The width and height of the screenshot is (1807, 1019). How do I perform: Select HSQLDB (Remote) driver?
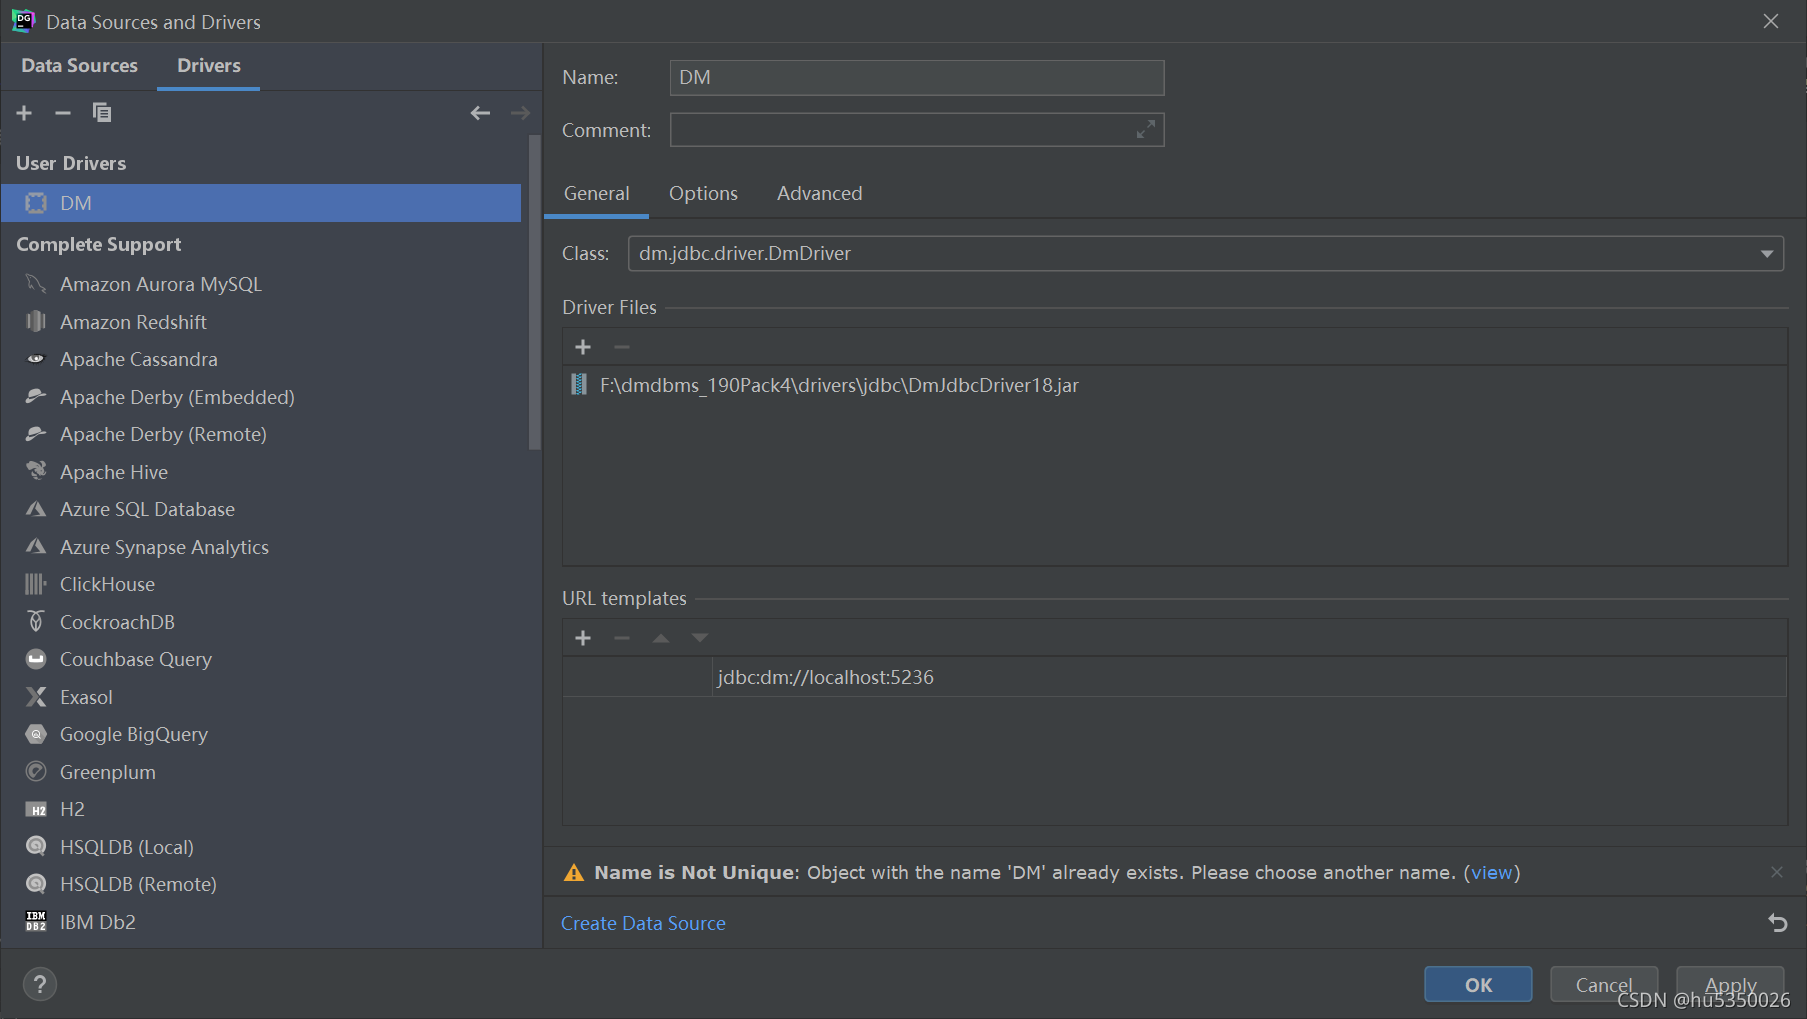261,884
